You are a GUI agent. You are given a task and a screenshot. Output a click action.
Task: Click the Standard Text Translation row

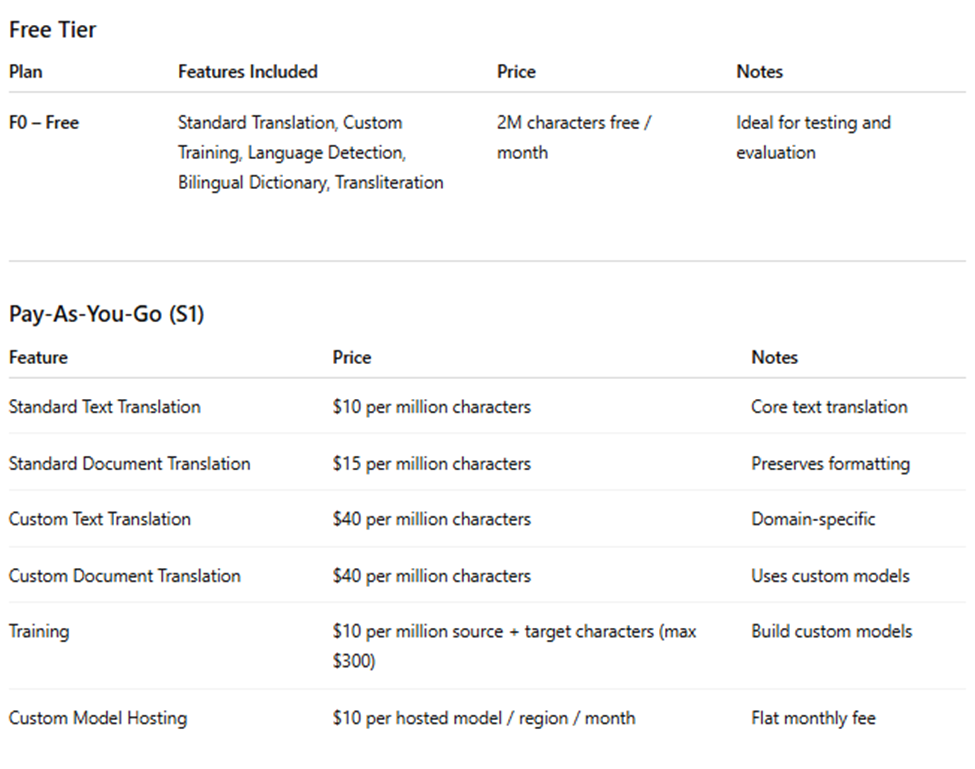tap(487, 407)
